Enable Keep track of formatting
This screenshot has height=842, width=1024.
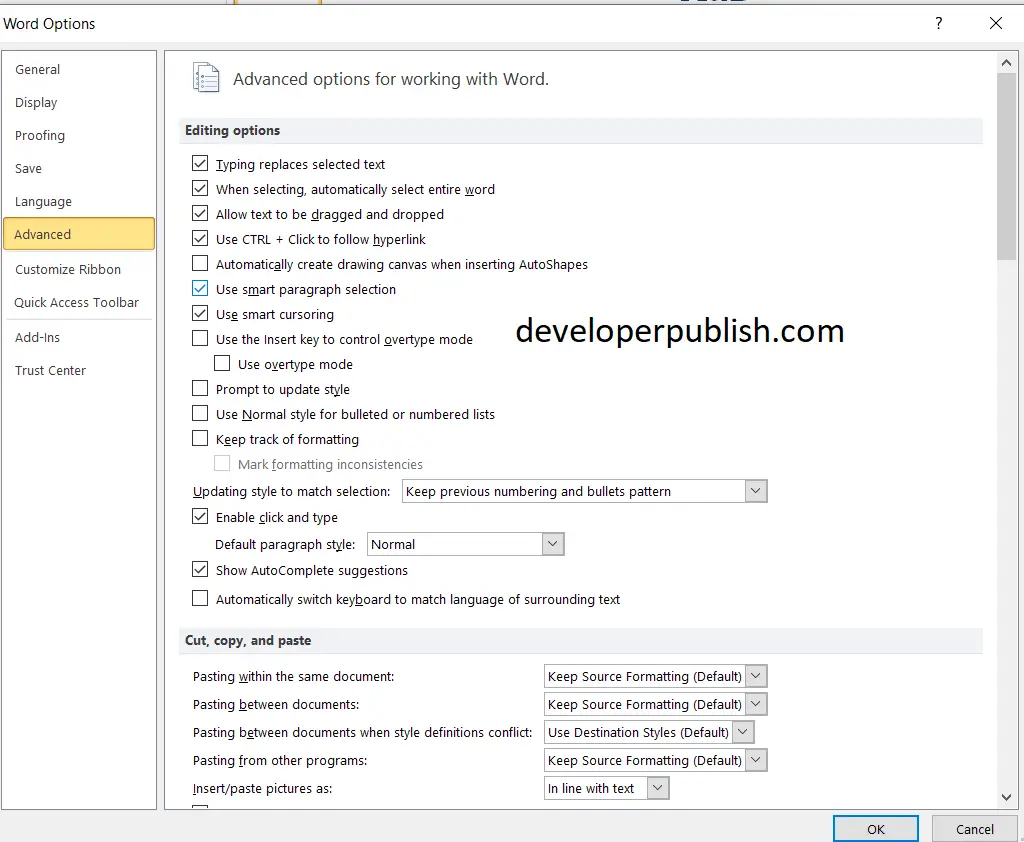[200, 438]
